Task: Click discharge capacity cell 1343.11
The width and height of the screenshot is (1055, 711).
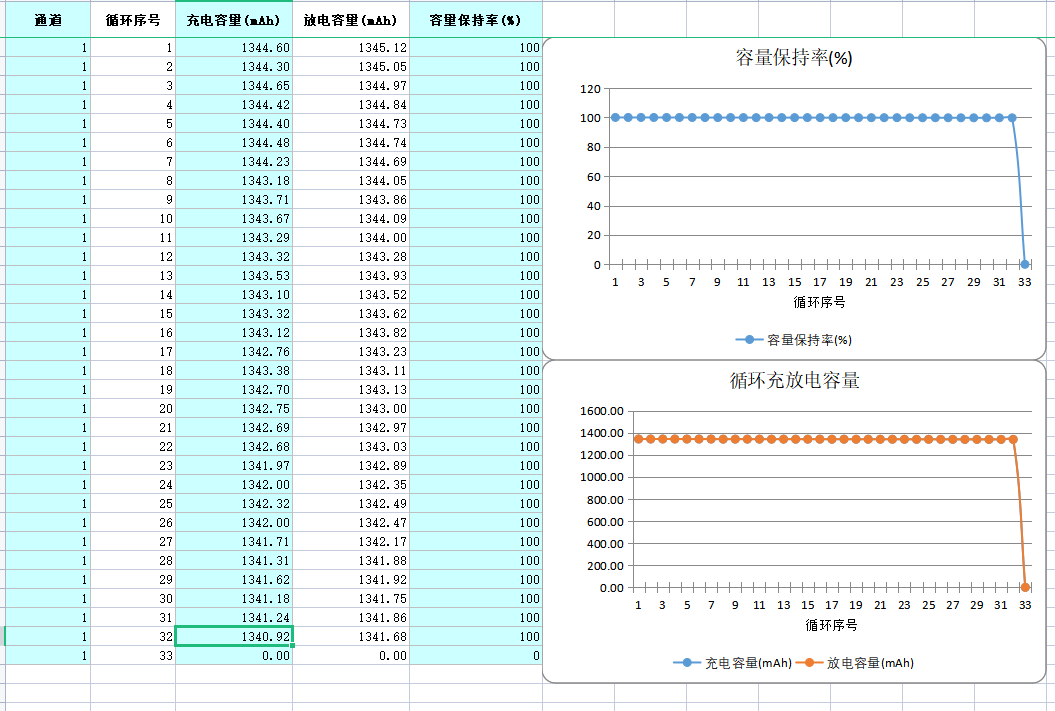Action: coord(351,371)
